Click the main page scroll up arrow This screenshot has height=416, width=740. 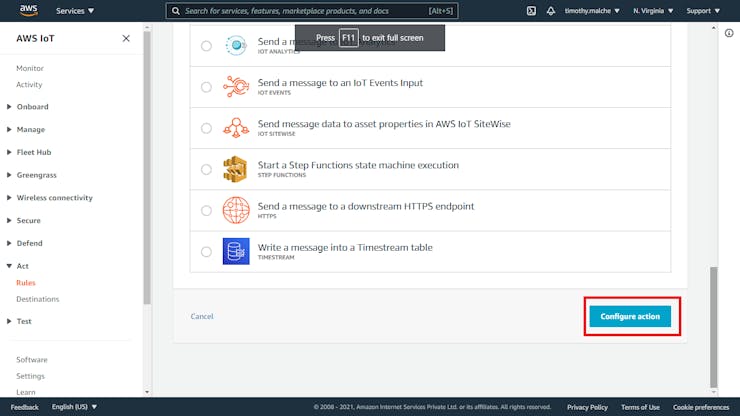pyautogui.click(x=714, y=28)
